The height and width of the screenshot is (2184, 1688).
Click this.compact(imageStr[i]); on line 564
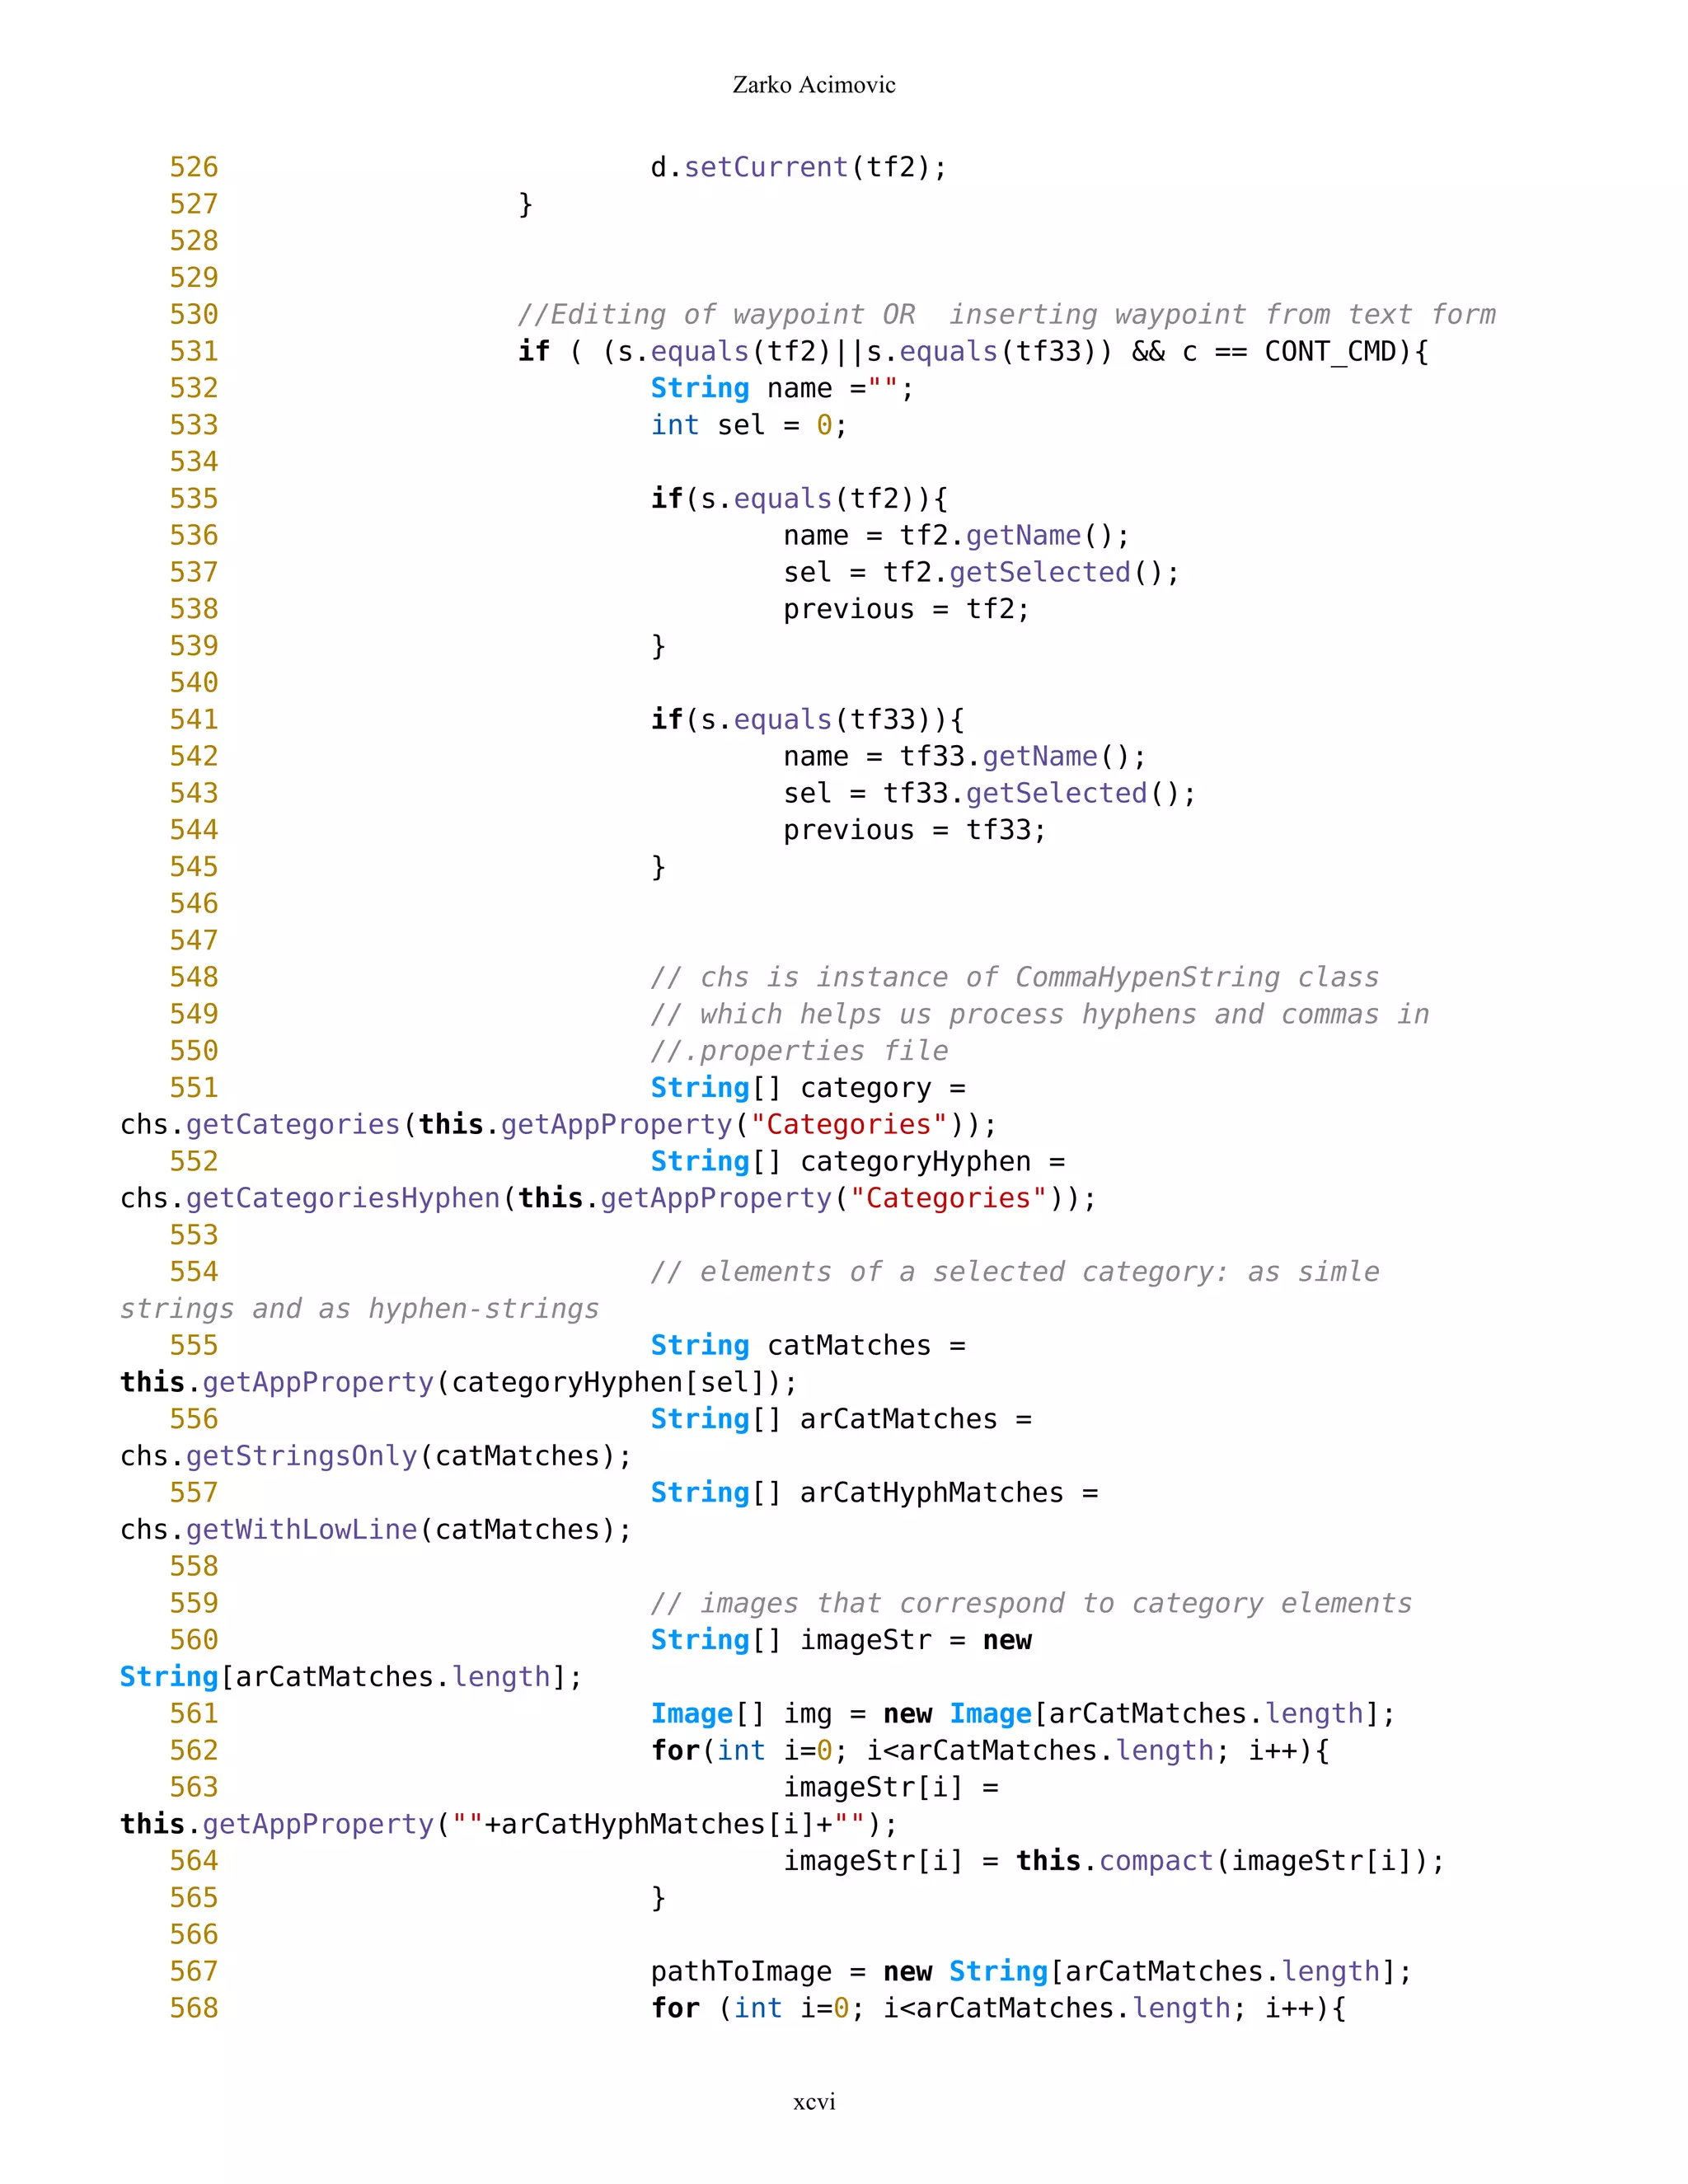[x=1230, y=1861]
